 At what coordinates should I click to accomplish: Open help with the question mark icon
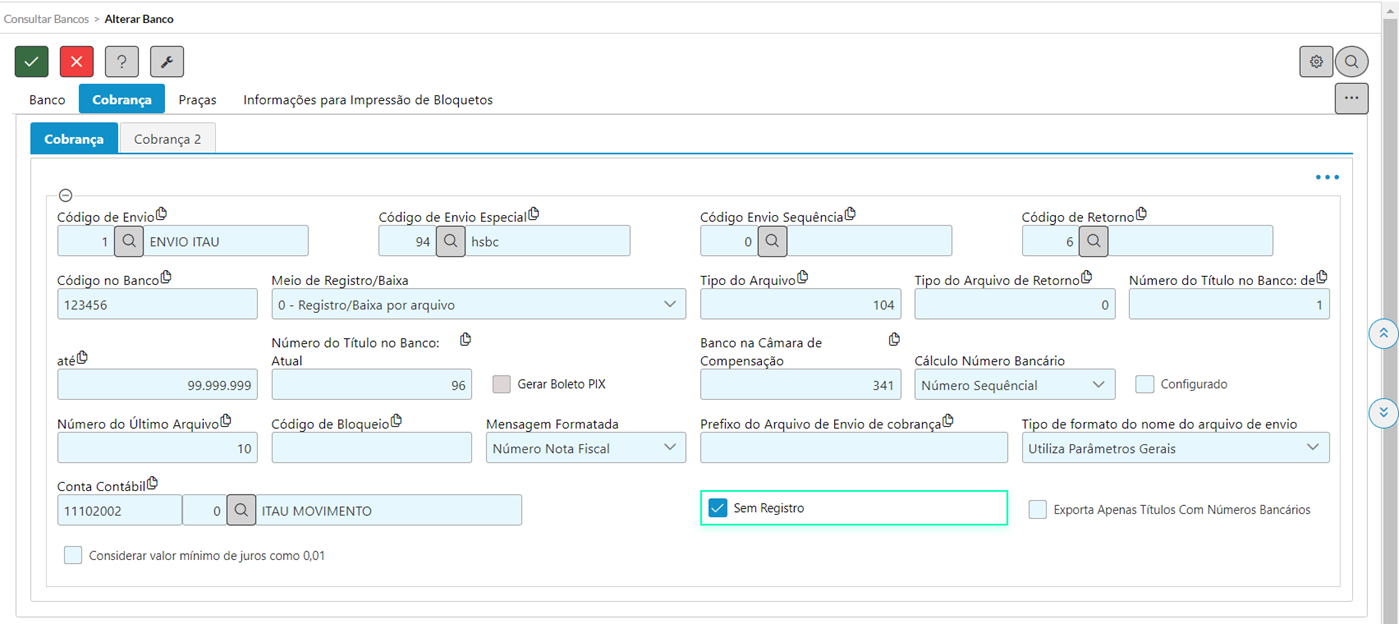coord(122,62)
